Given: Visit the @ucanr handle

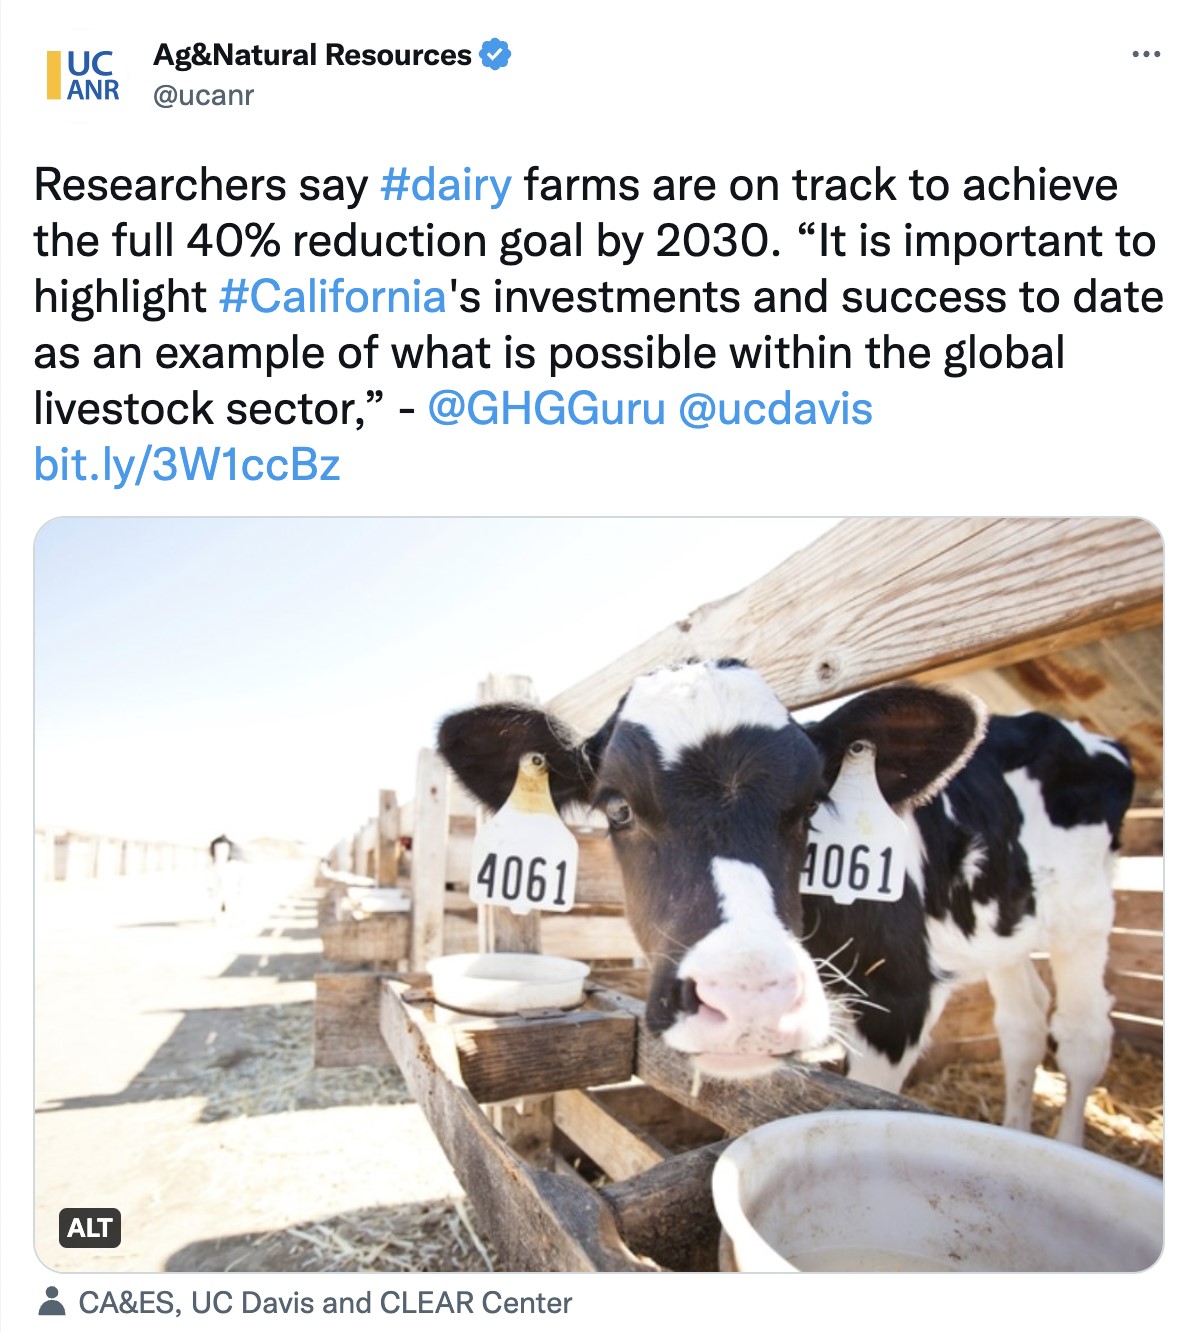Looking at the screenshot, I should coord(203,96).
